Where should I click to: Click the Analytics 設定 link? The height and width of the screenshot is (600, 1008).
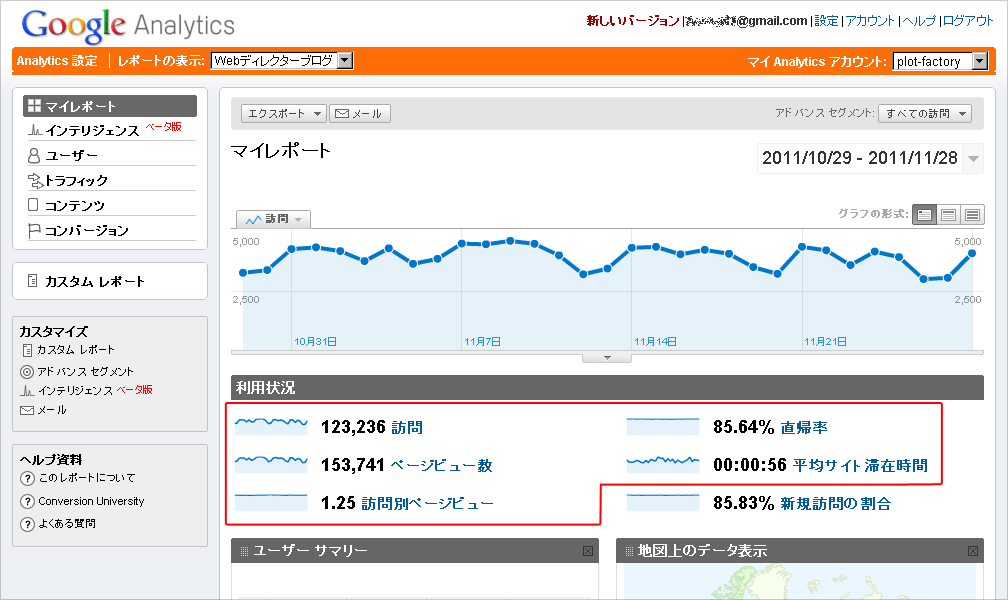57,61
